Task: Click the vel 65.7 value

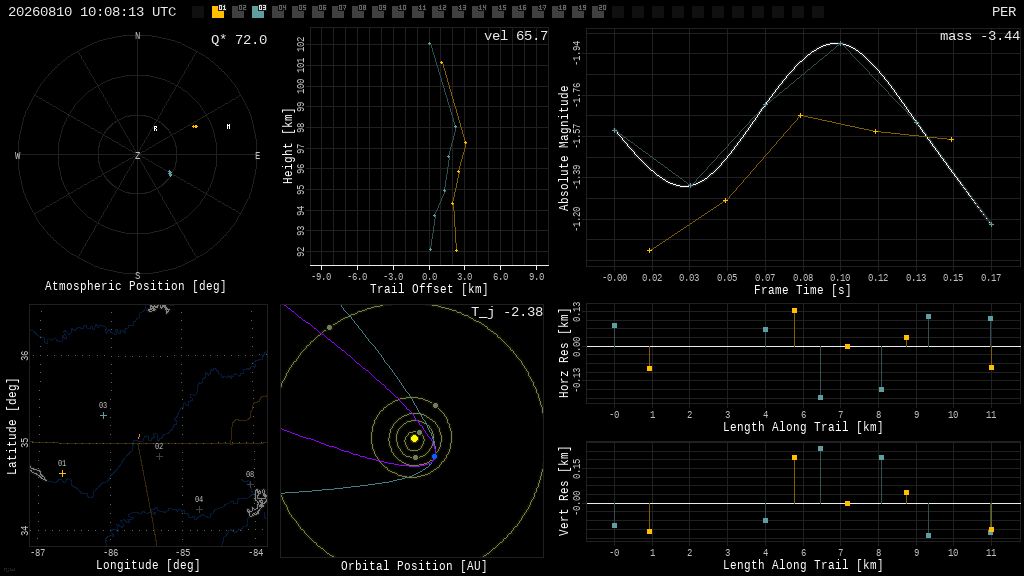Action: point(516,36)
